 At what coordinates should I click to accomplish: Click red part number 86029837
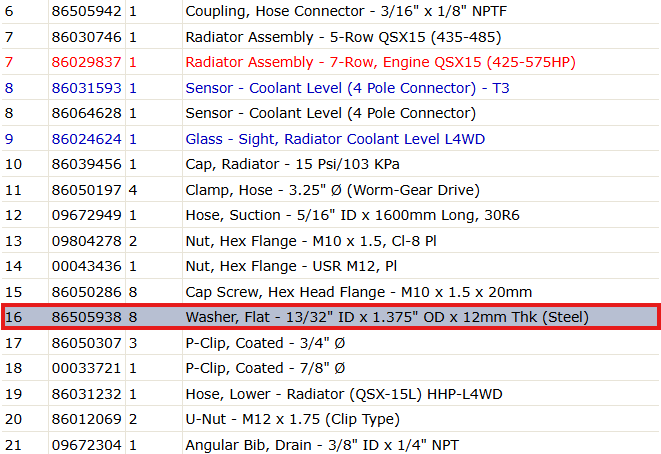pos(86,62)
